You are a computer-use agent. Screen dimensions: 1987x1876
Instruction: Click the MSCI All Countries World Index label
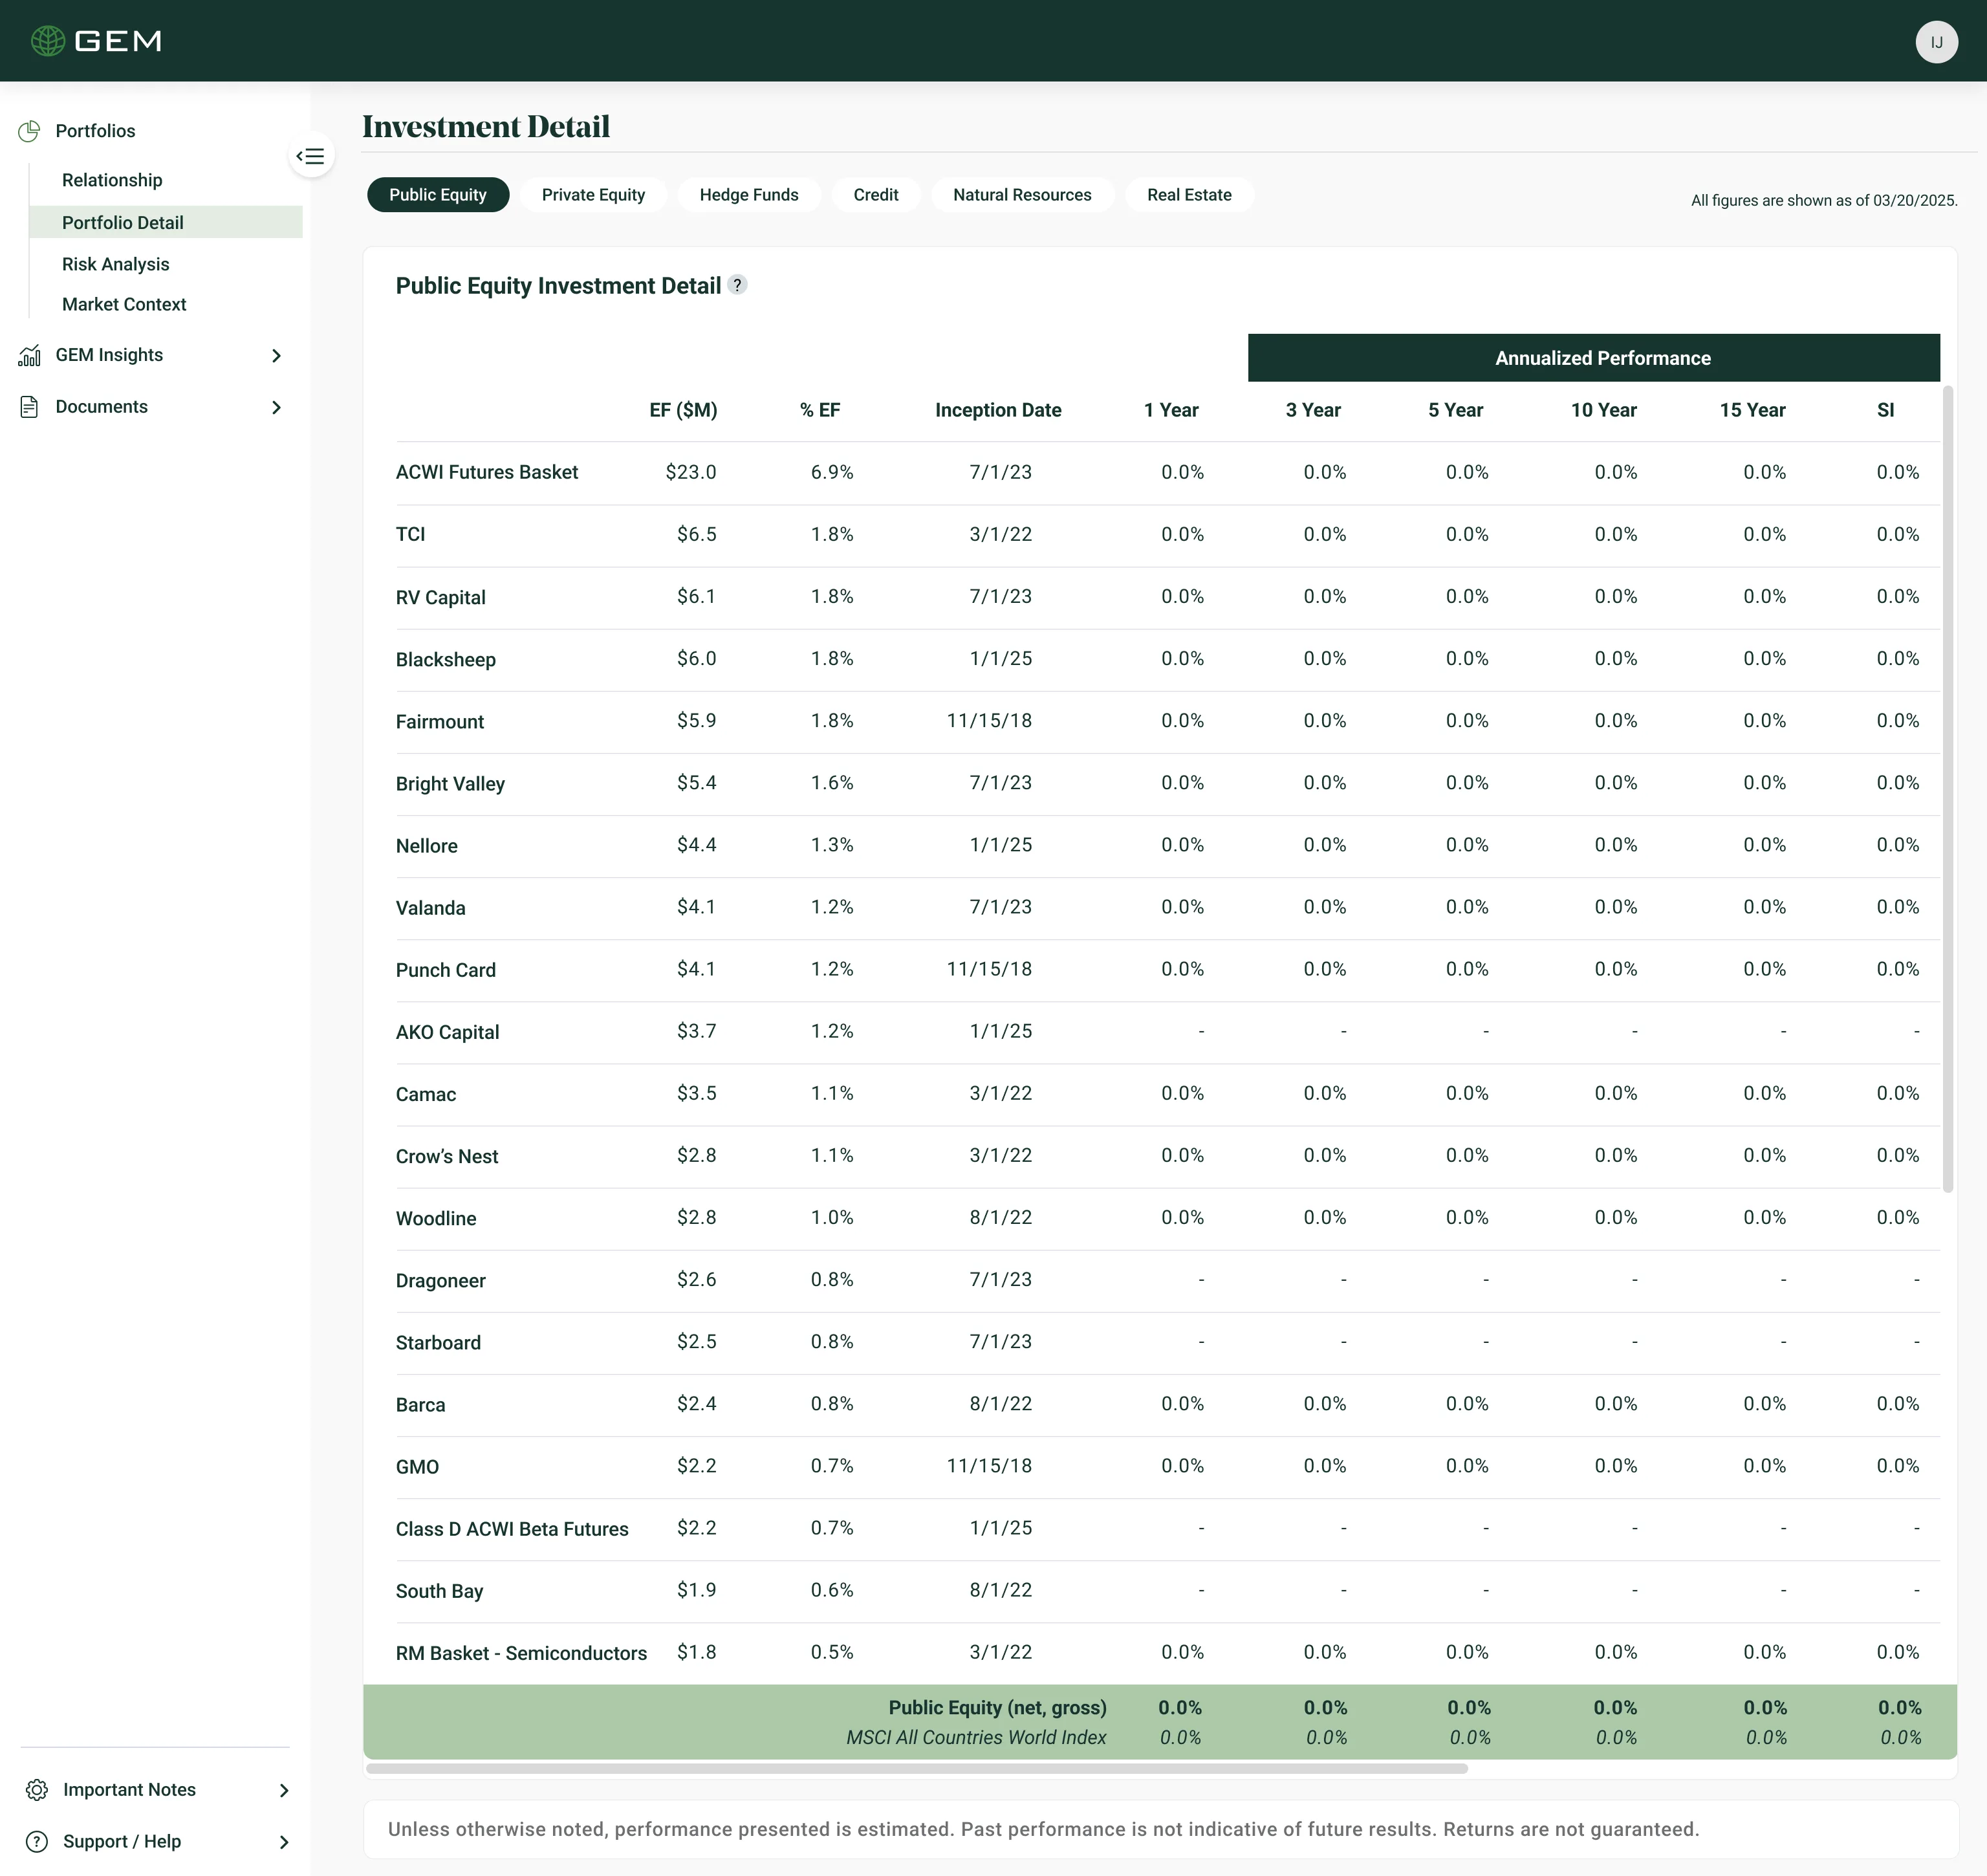(x=976, y=1737)
